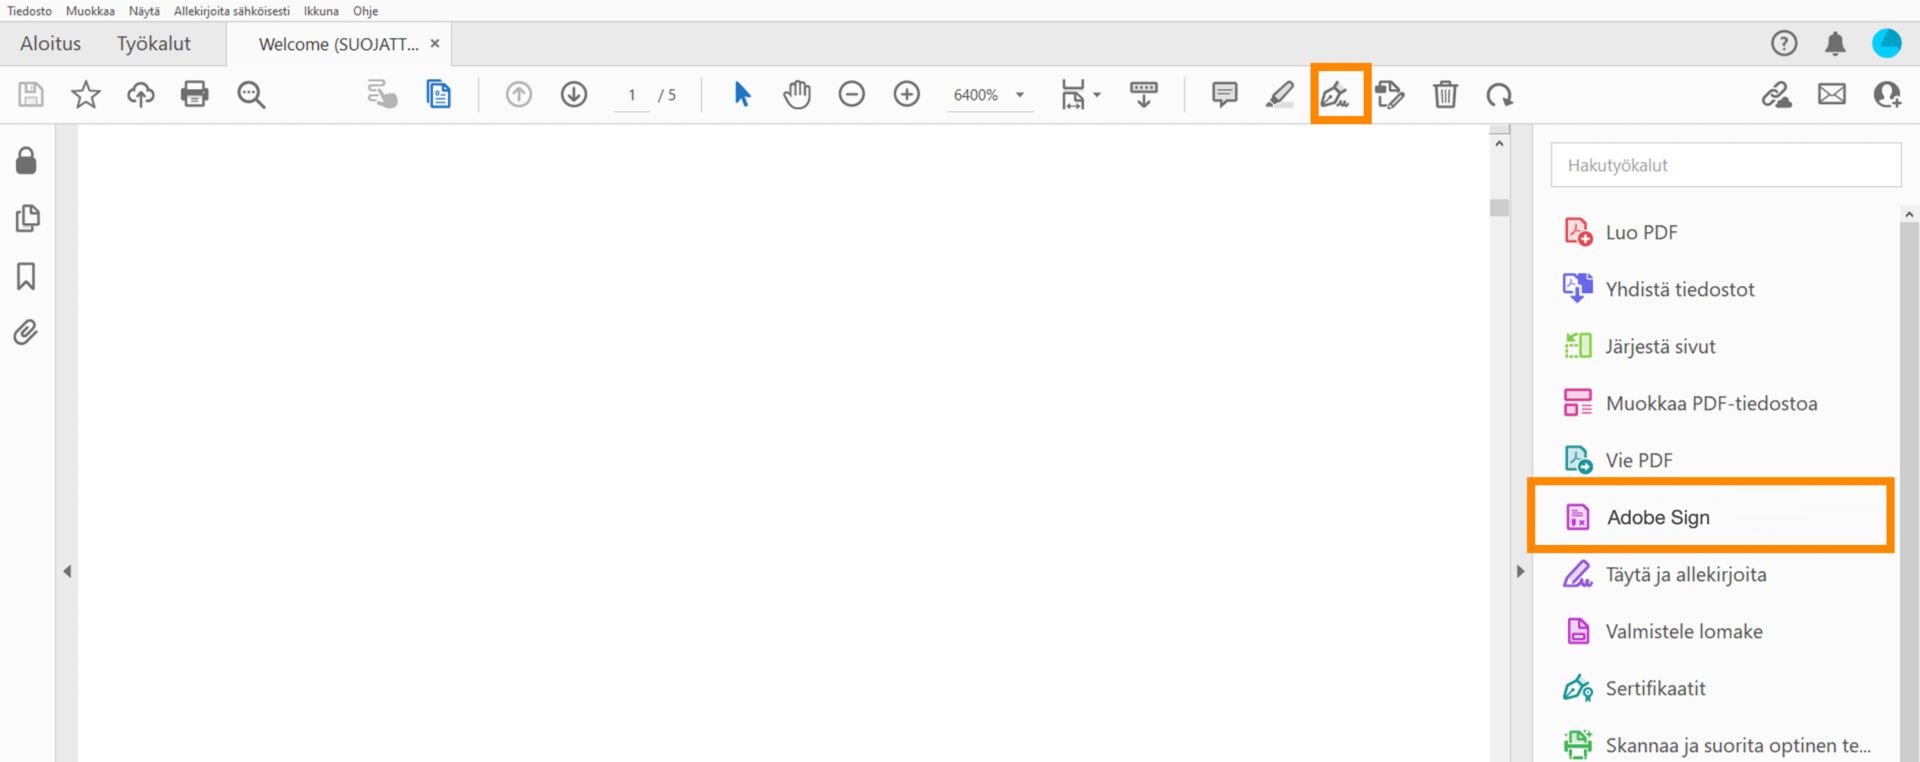Open the scrolling mode keyboard-arrow tool
Viewport: 1920px width, 762px height.
click(x=1143, y=95)
